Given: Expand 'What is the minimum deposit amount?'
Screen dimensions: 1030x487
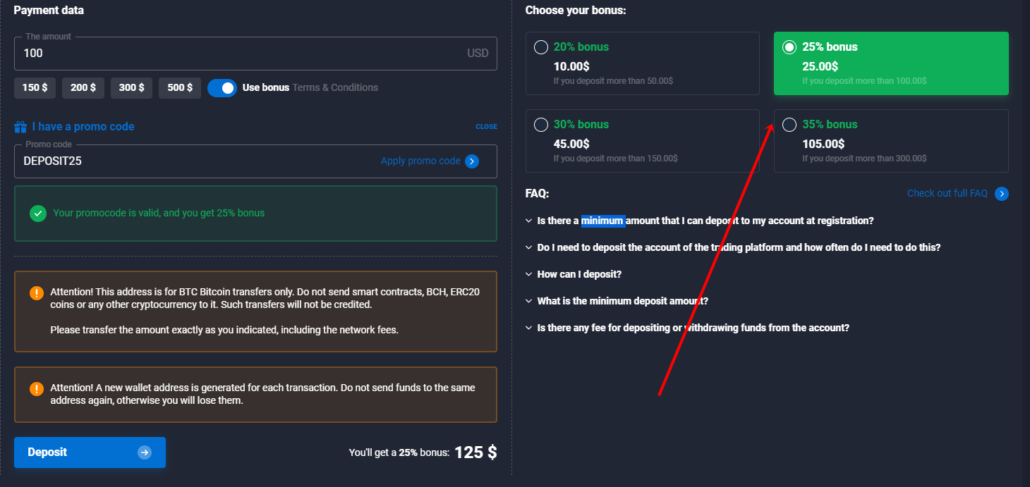Looking at the screenshot, I should [622, 301].
